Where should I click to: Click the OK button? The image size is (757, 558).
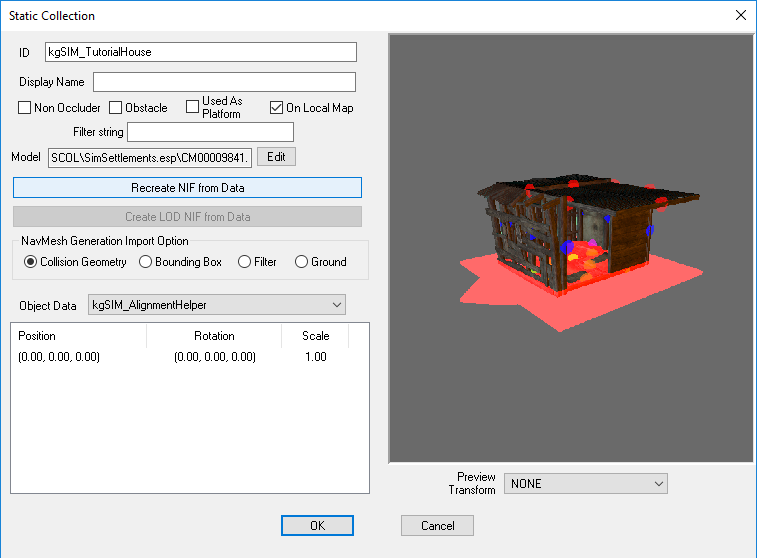pyautogui.click(x=317, y=526)
